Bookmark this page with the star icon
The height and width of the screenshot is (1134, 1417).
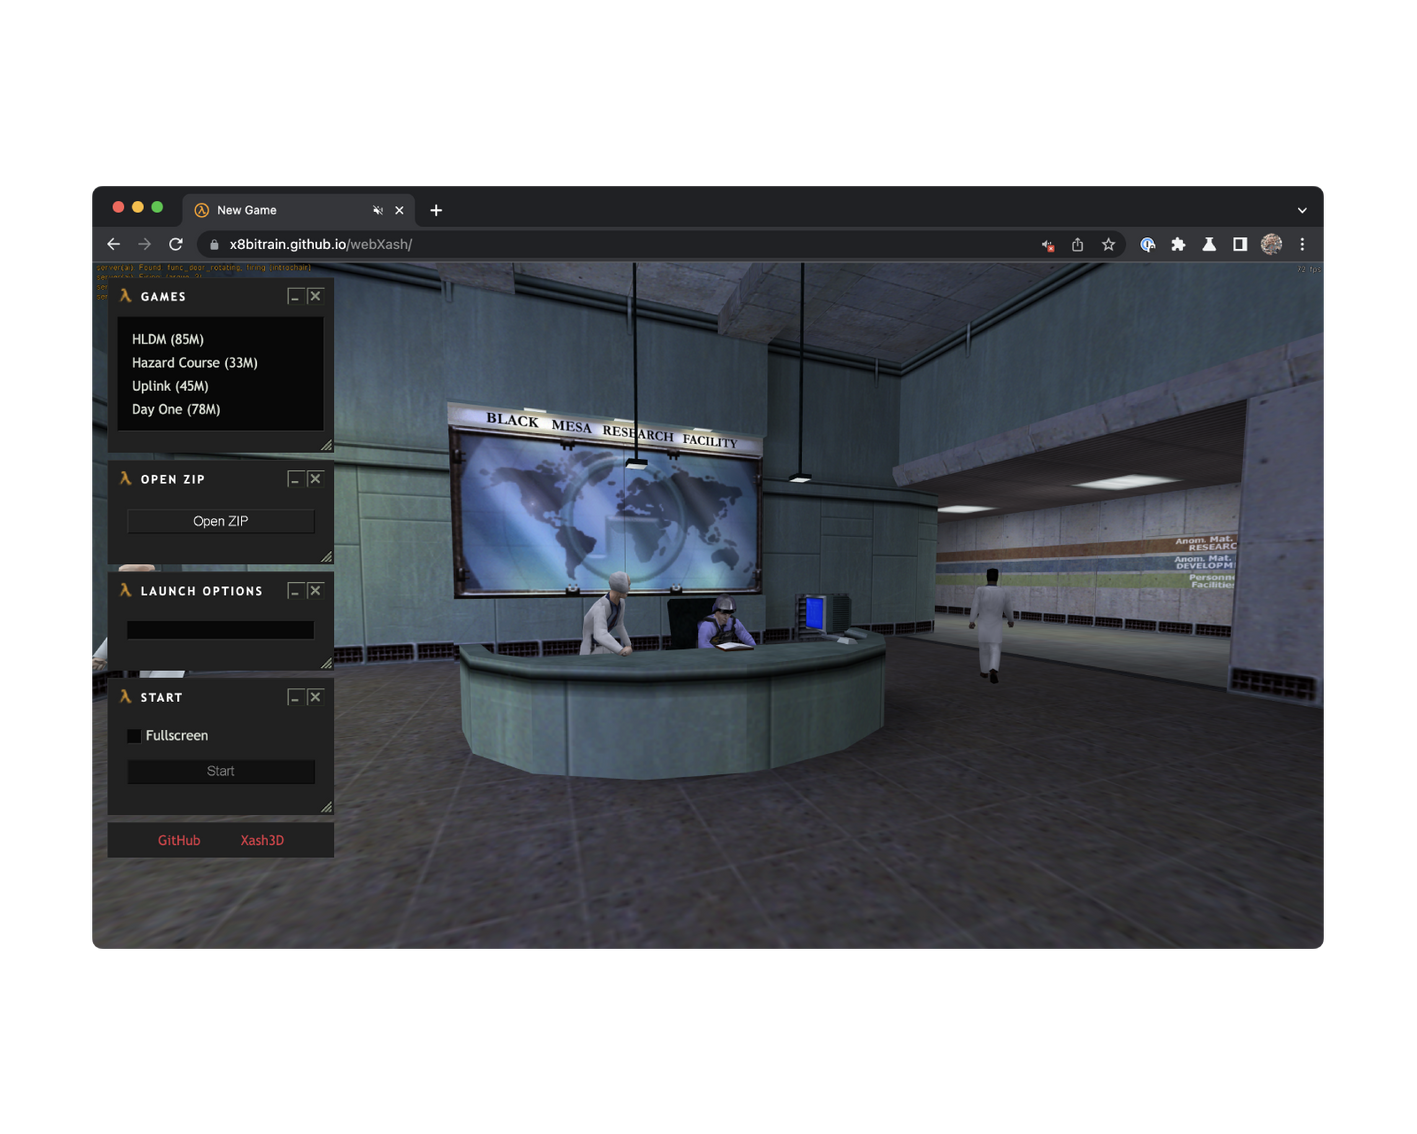(x=1108, y=244)
